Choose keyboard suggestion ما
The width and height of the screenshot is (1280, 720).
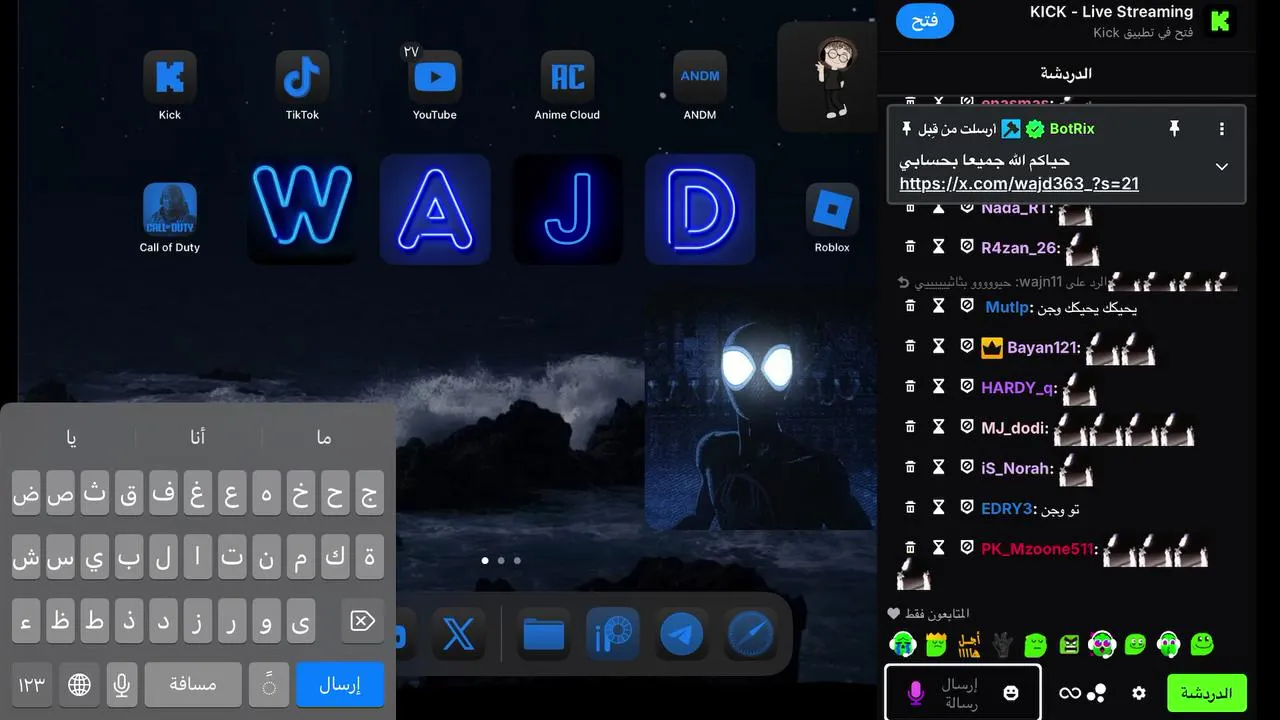(324, 437)
